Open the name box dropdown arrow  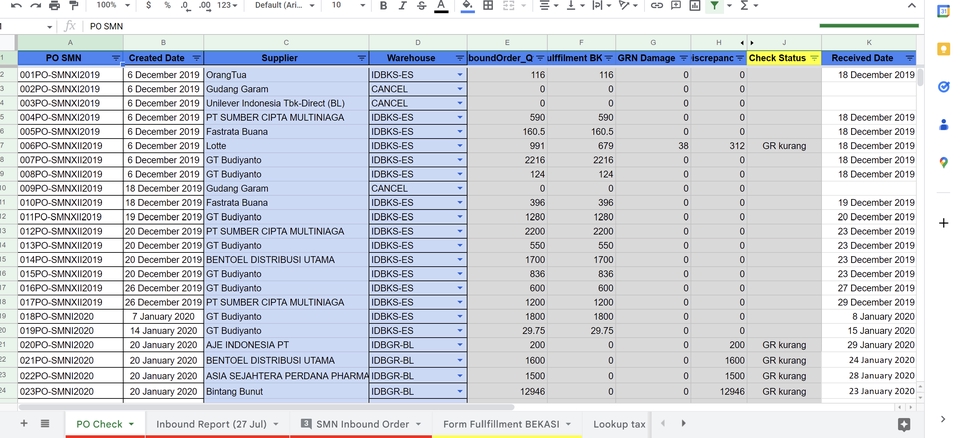tap(50, 27)
